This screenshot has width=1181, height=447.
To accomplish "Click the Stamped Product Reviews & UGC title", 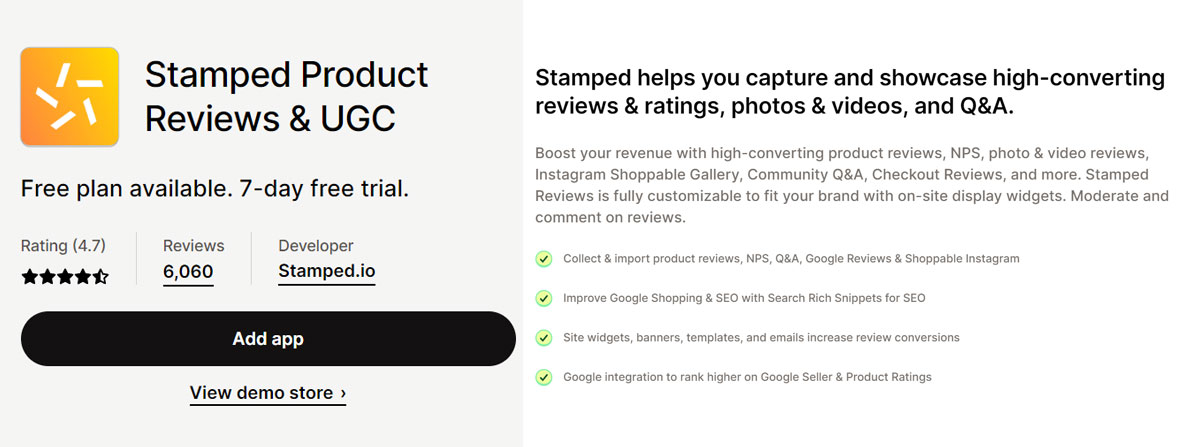I will [286, 96].
